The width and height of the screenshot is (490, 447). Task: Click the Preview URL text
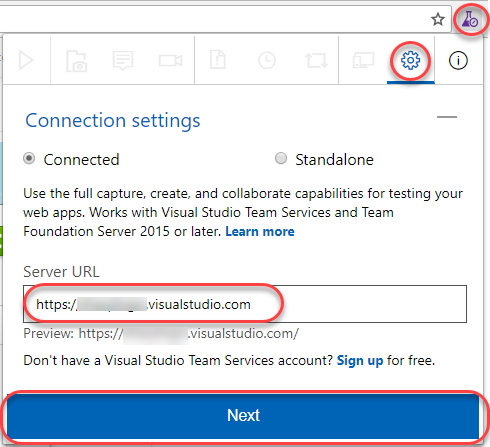point(161,333)
